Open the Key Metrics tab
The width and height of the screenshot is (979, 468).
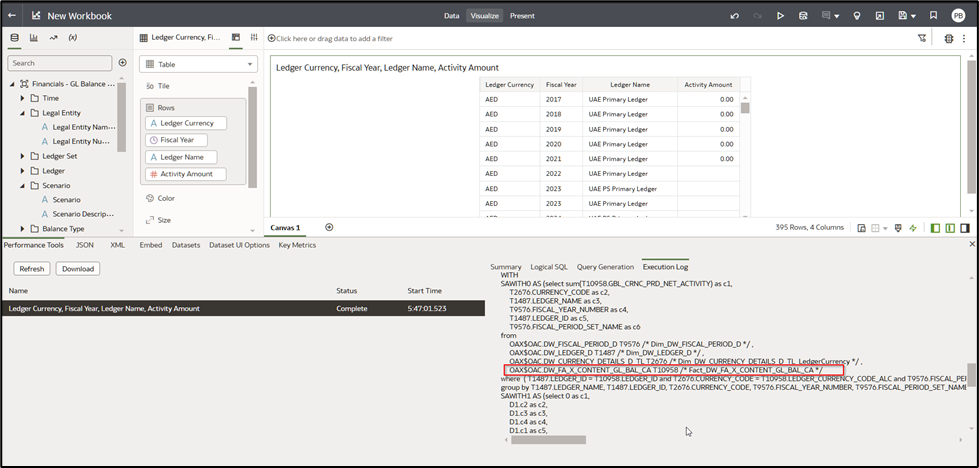297,245
